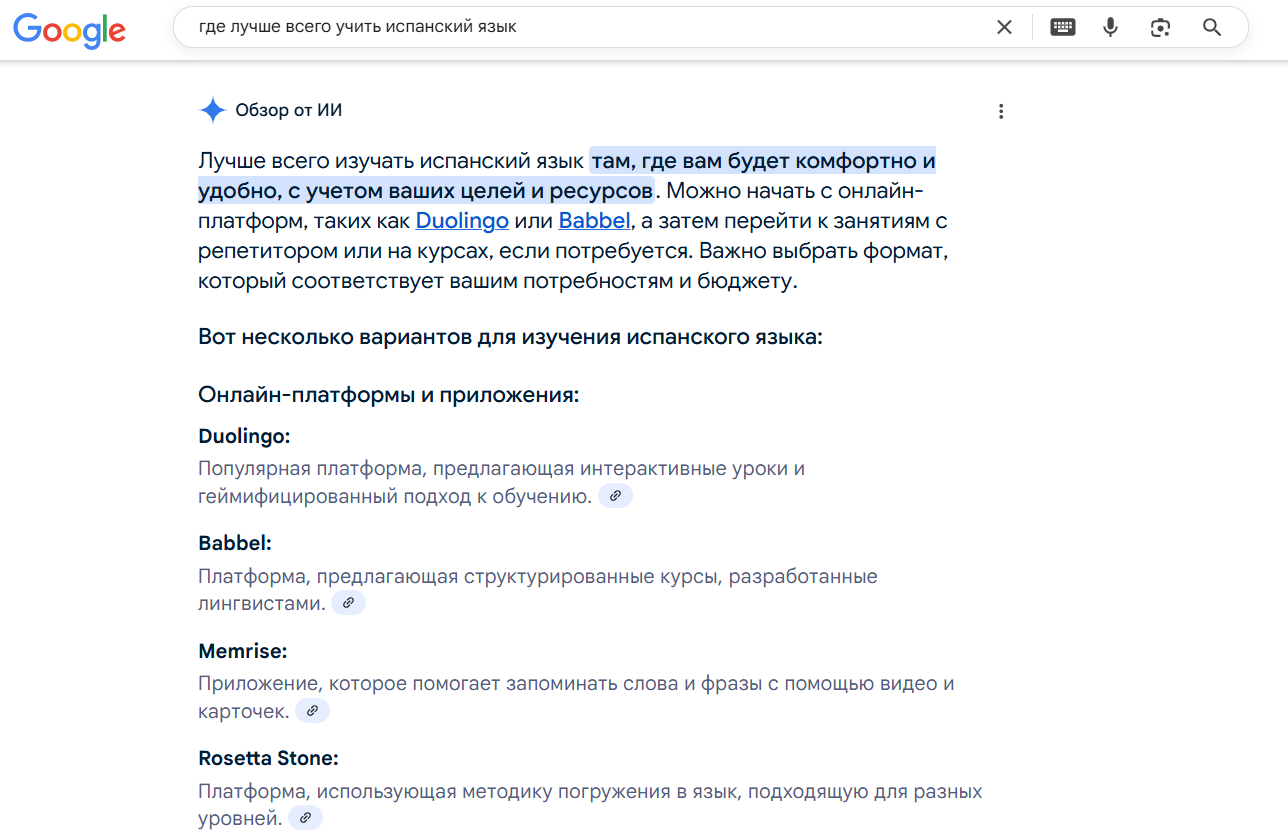Open search by image lens icon
1288x838 pixels.
click(x=1160, y=28)
